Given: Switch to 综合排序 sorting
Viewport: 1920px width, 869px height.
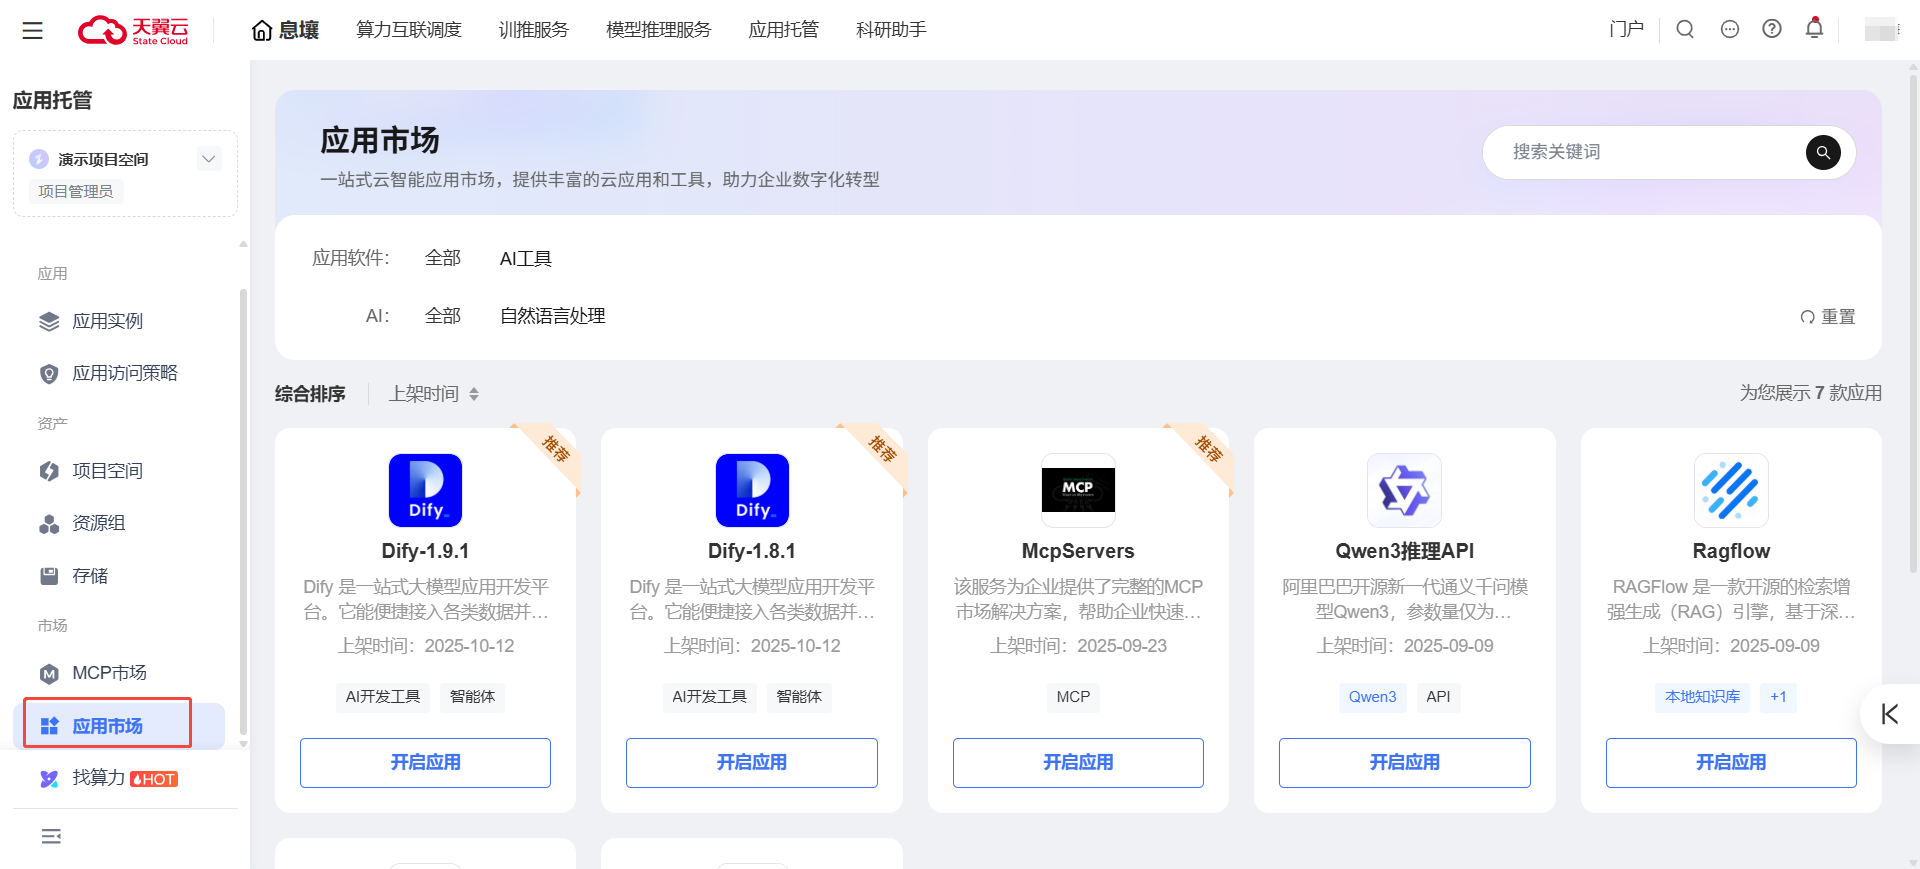Looking at the screenshot, I should tap(310, 394).
